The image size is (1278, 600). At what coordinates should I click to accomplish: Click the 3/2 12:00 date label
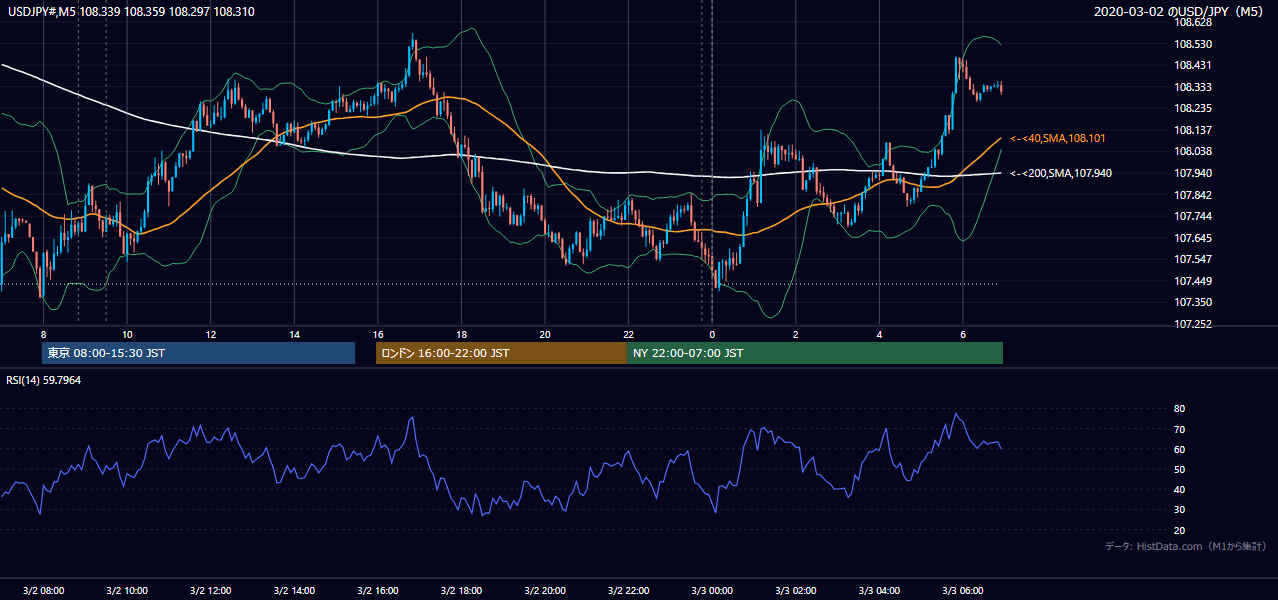pos(210,591)
